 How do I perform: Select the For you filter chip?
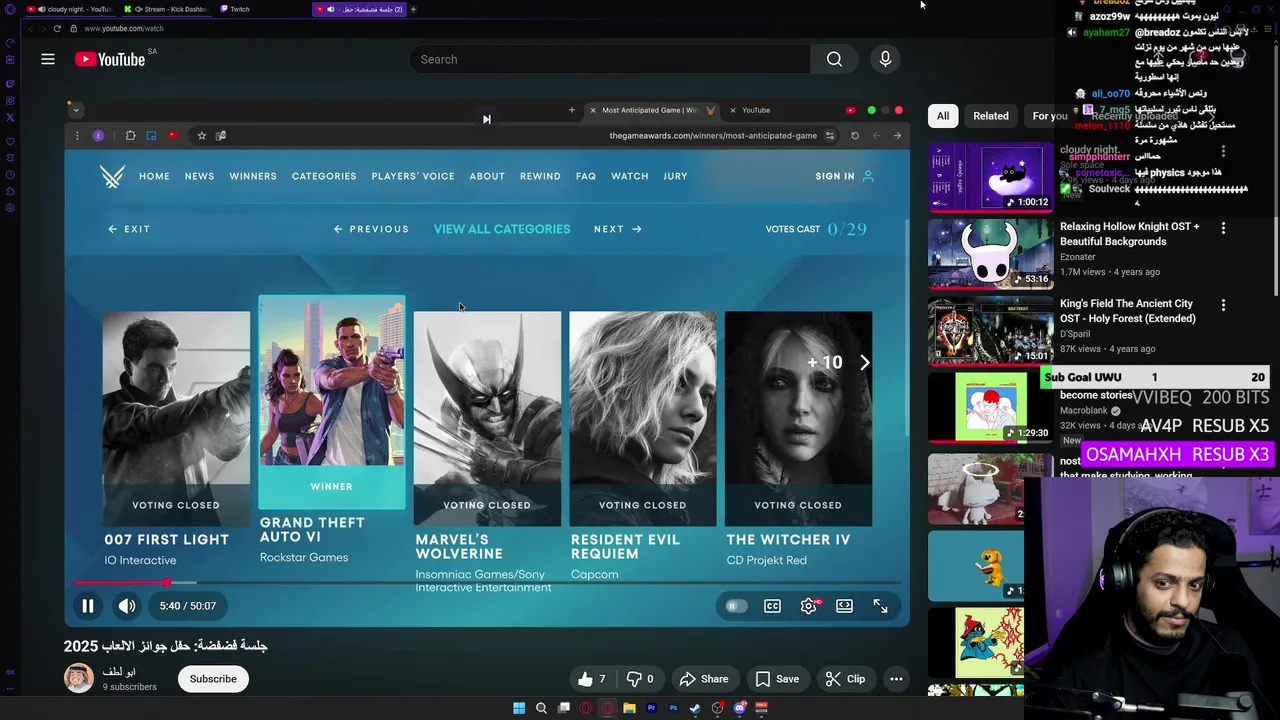[1049, 116]
